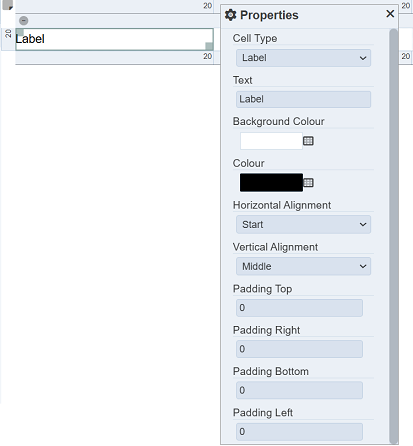Click the Properties gear icon
This screenshot has height=446, width=413.
pyautogui.click(x=230, y=15)
